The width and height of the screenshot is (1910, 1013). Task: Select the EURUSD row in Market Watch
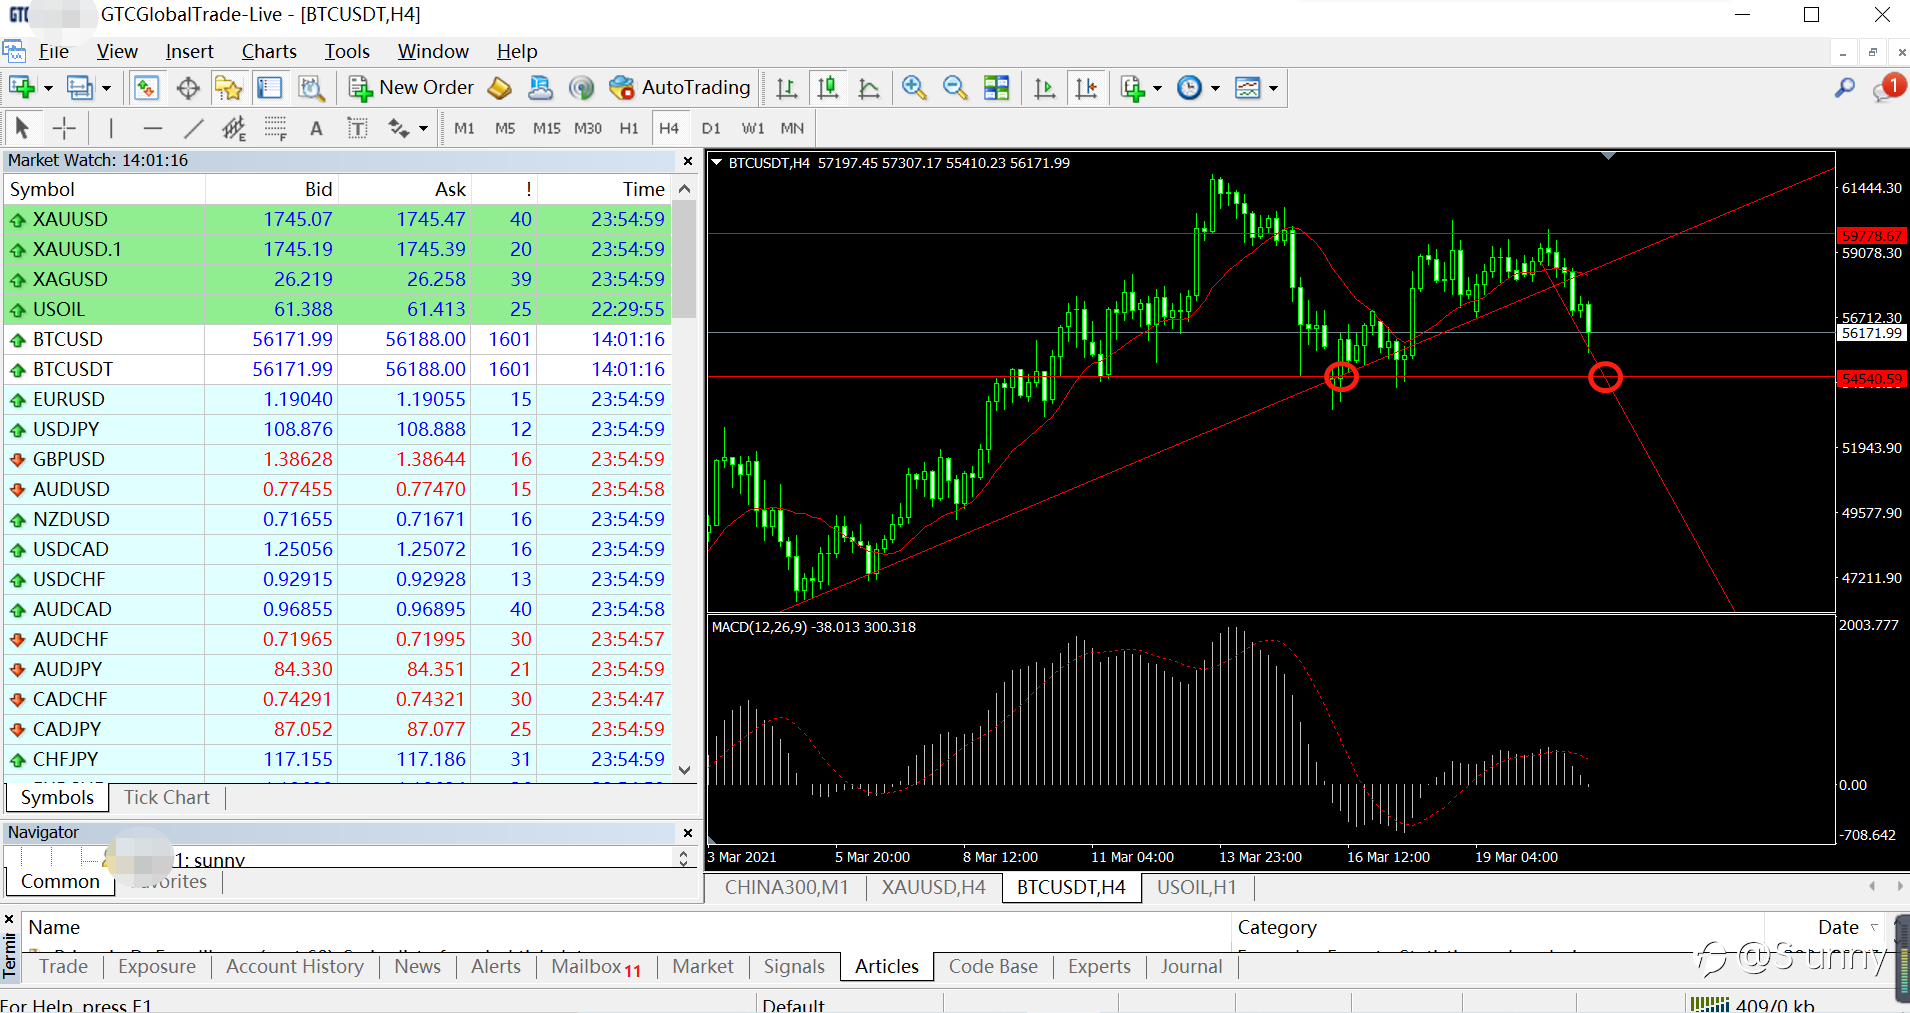click(337, 399)
